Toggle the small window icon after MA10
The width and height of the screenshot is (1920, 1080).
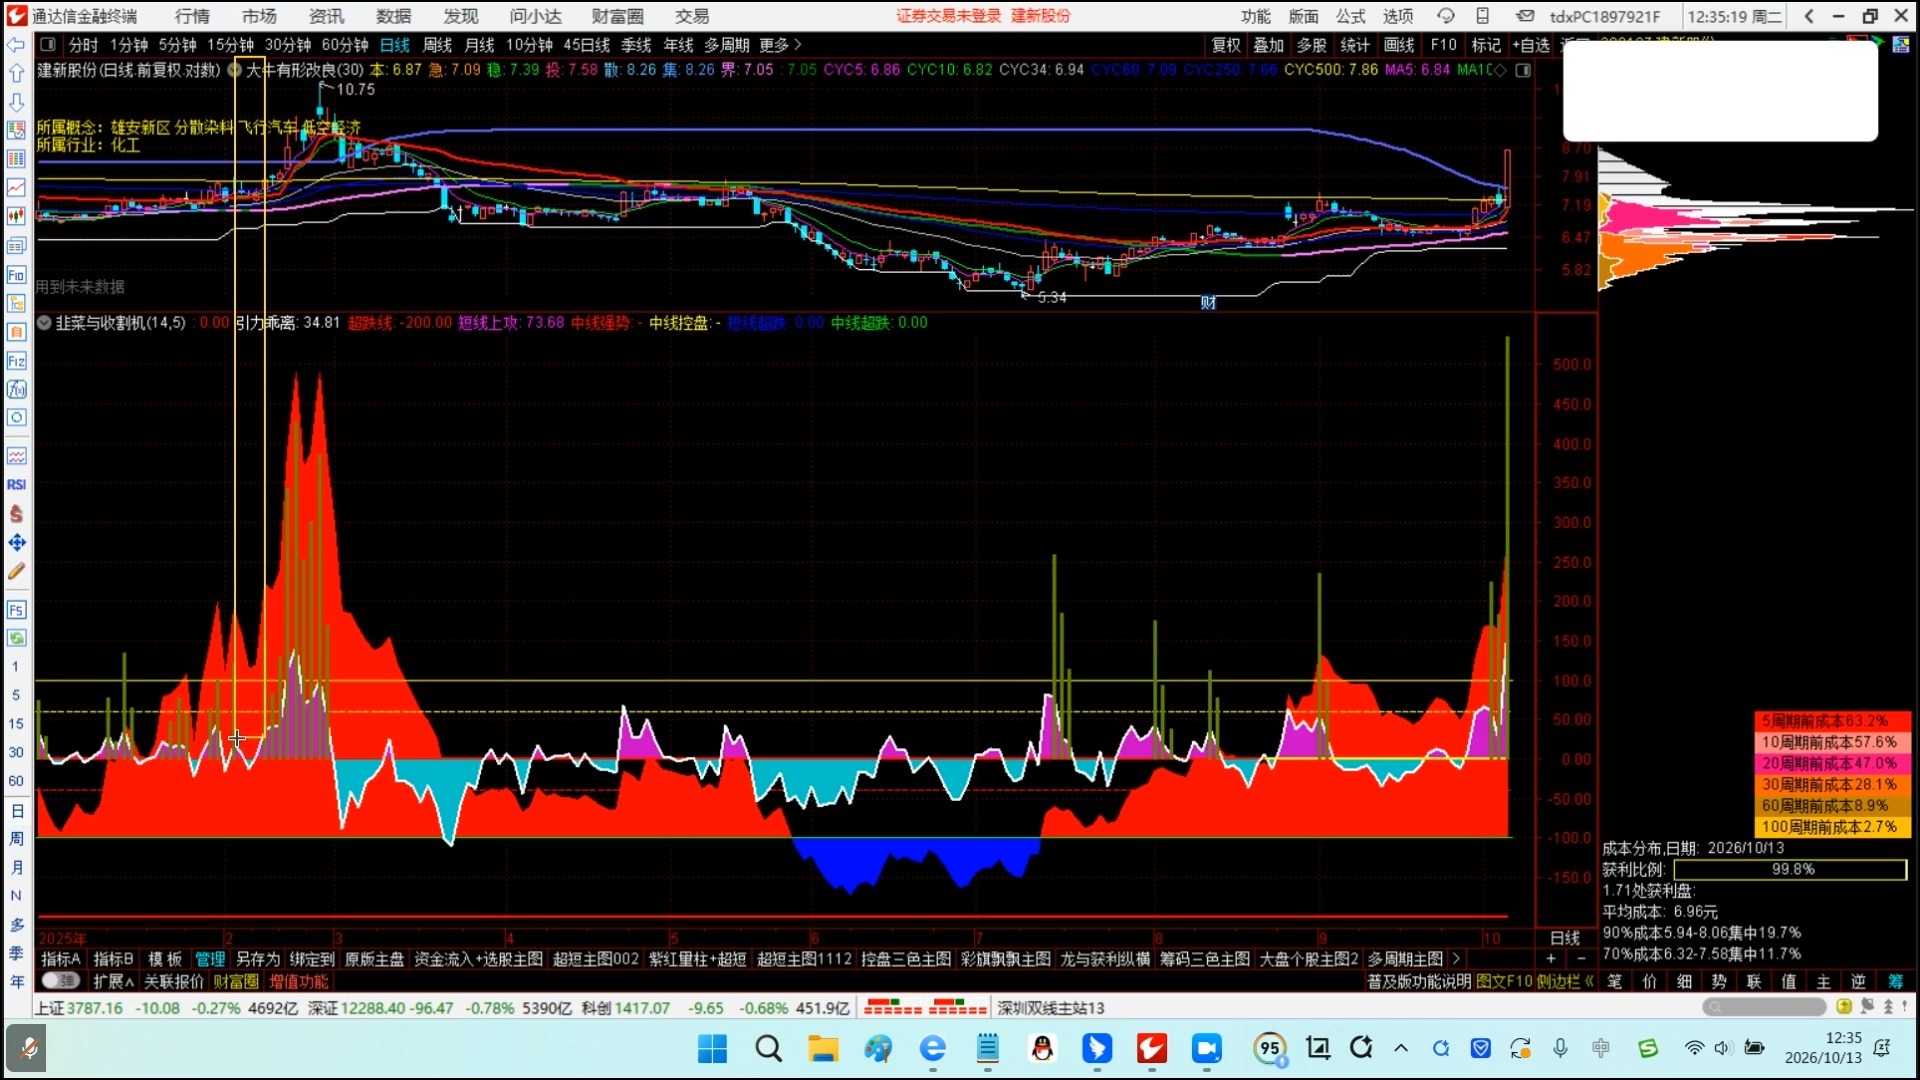(1523, 70)
